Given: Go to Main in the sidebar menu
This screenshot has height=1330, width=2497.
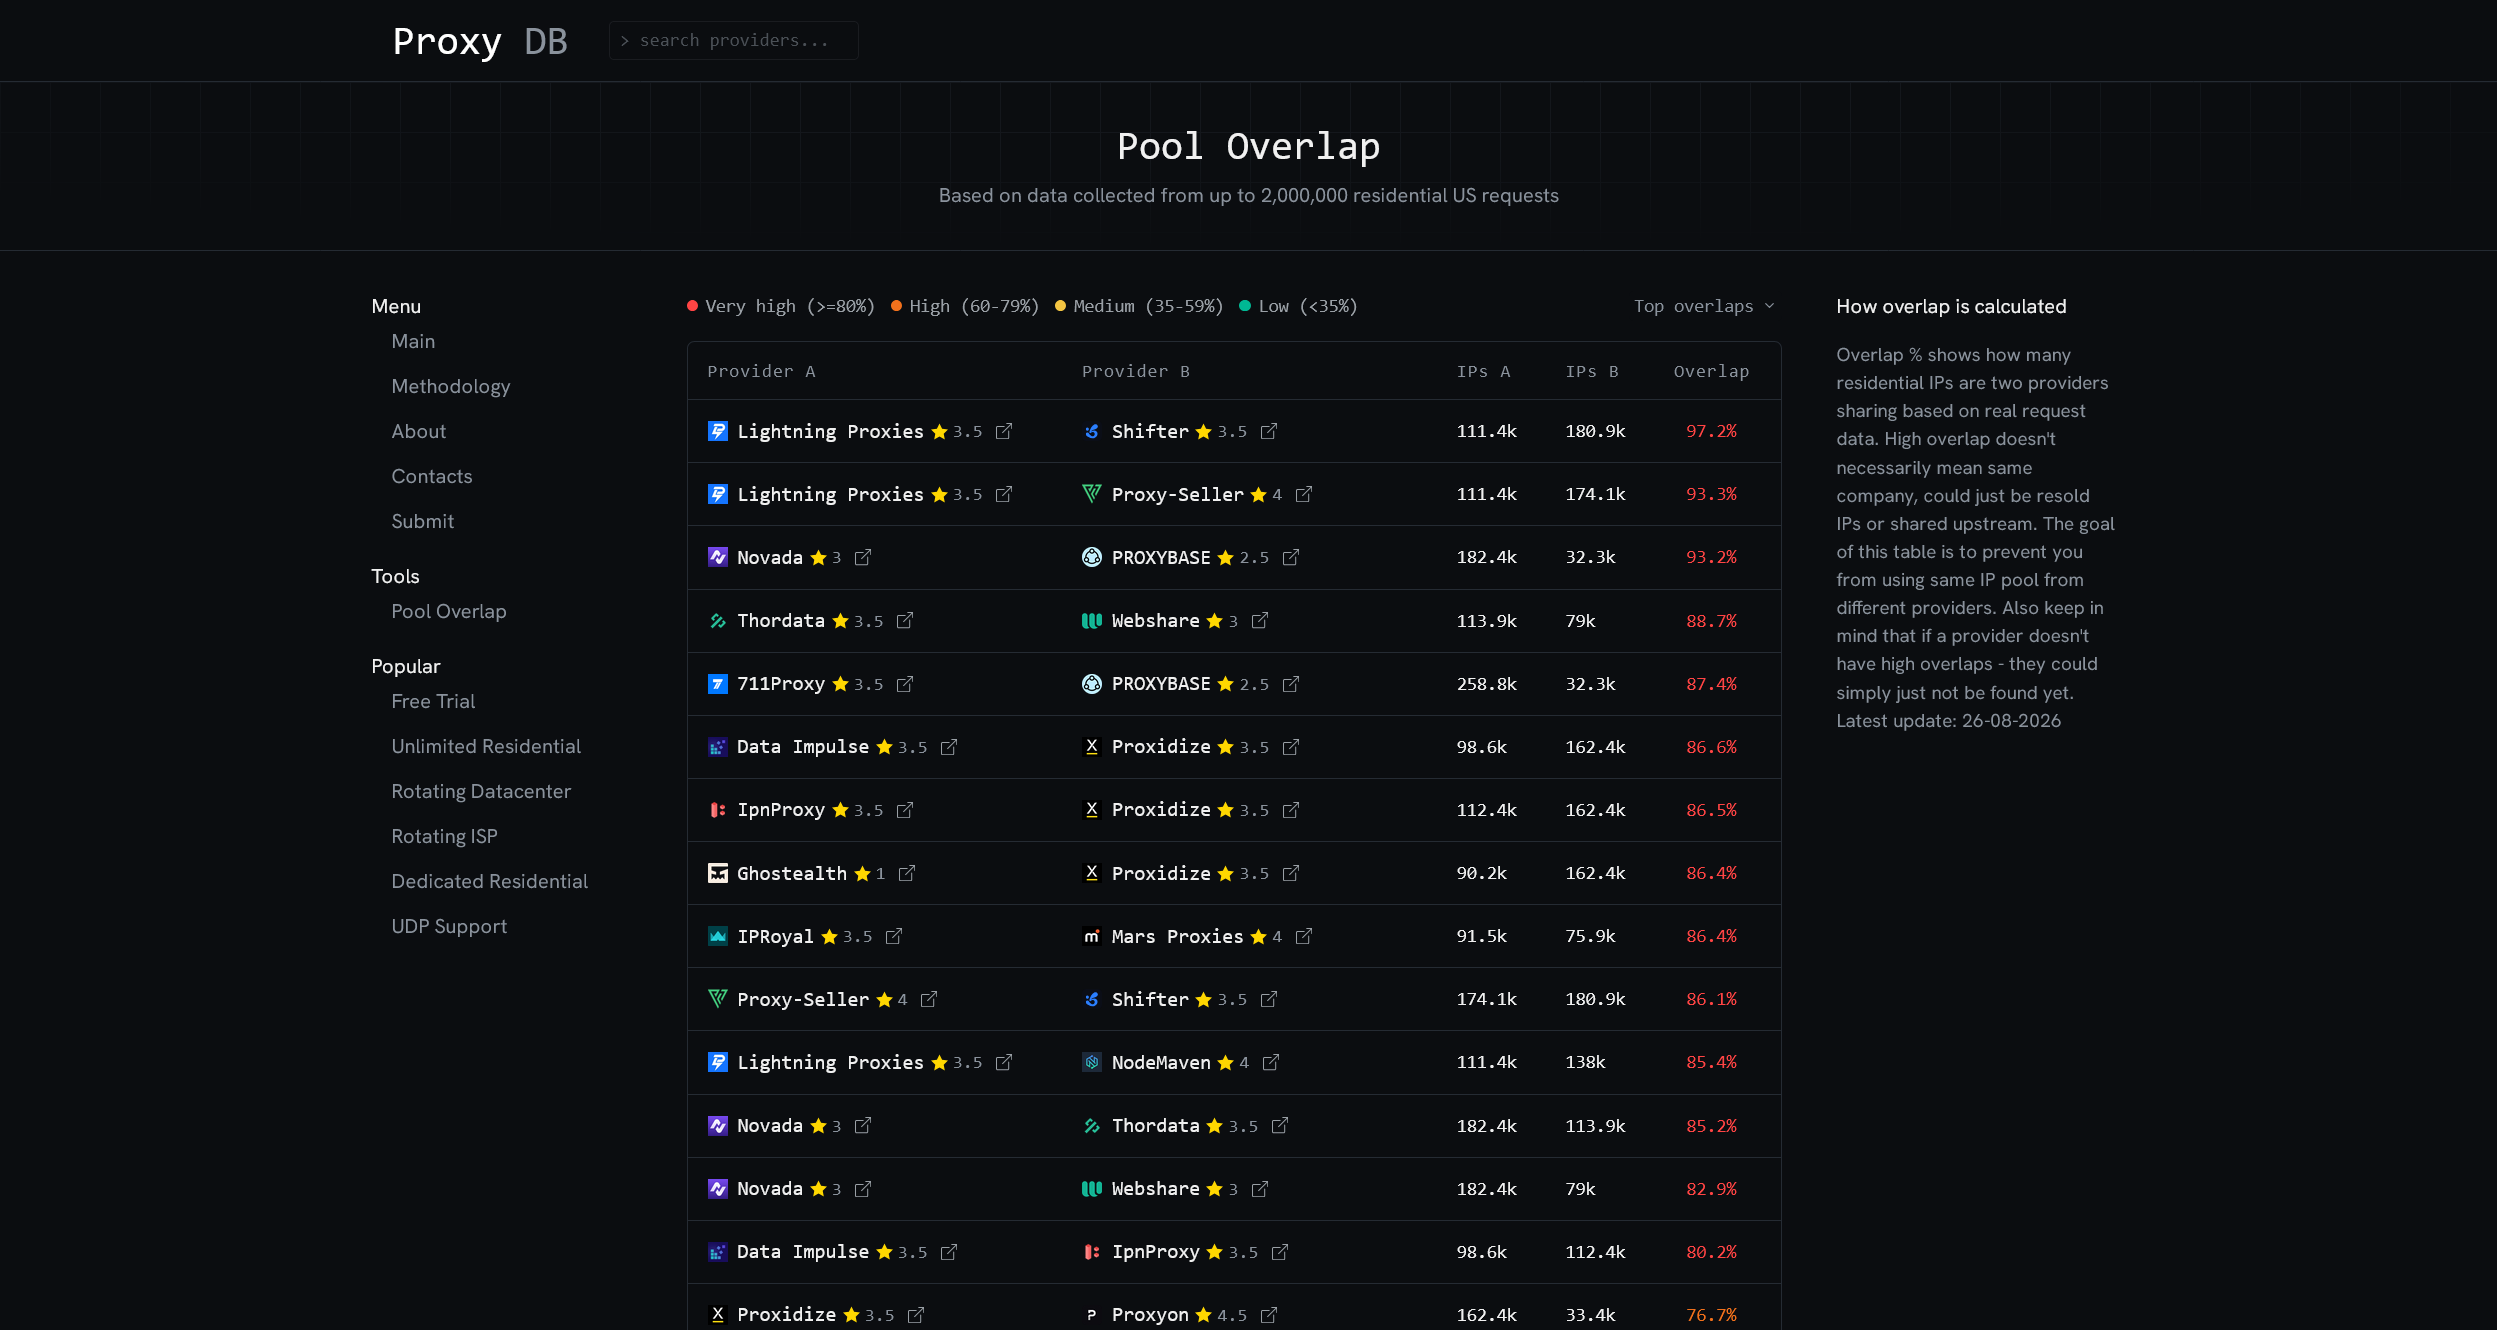Looking at the screenshot, I should [x=413, y=341].
